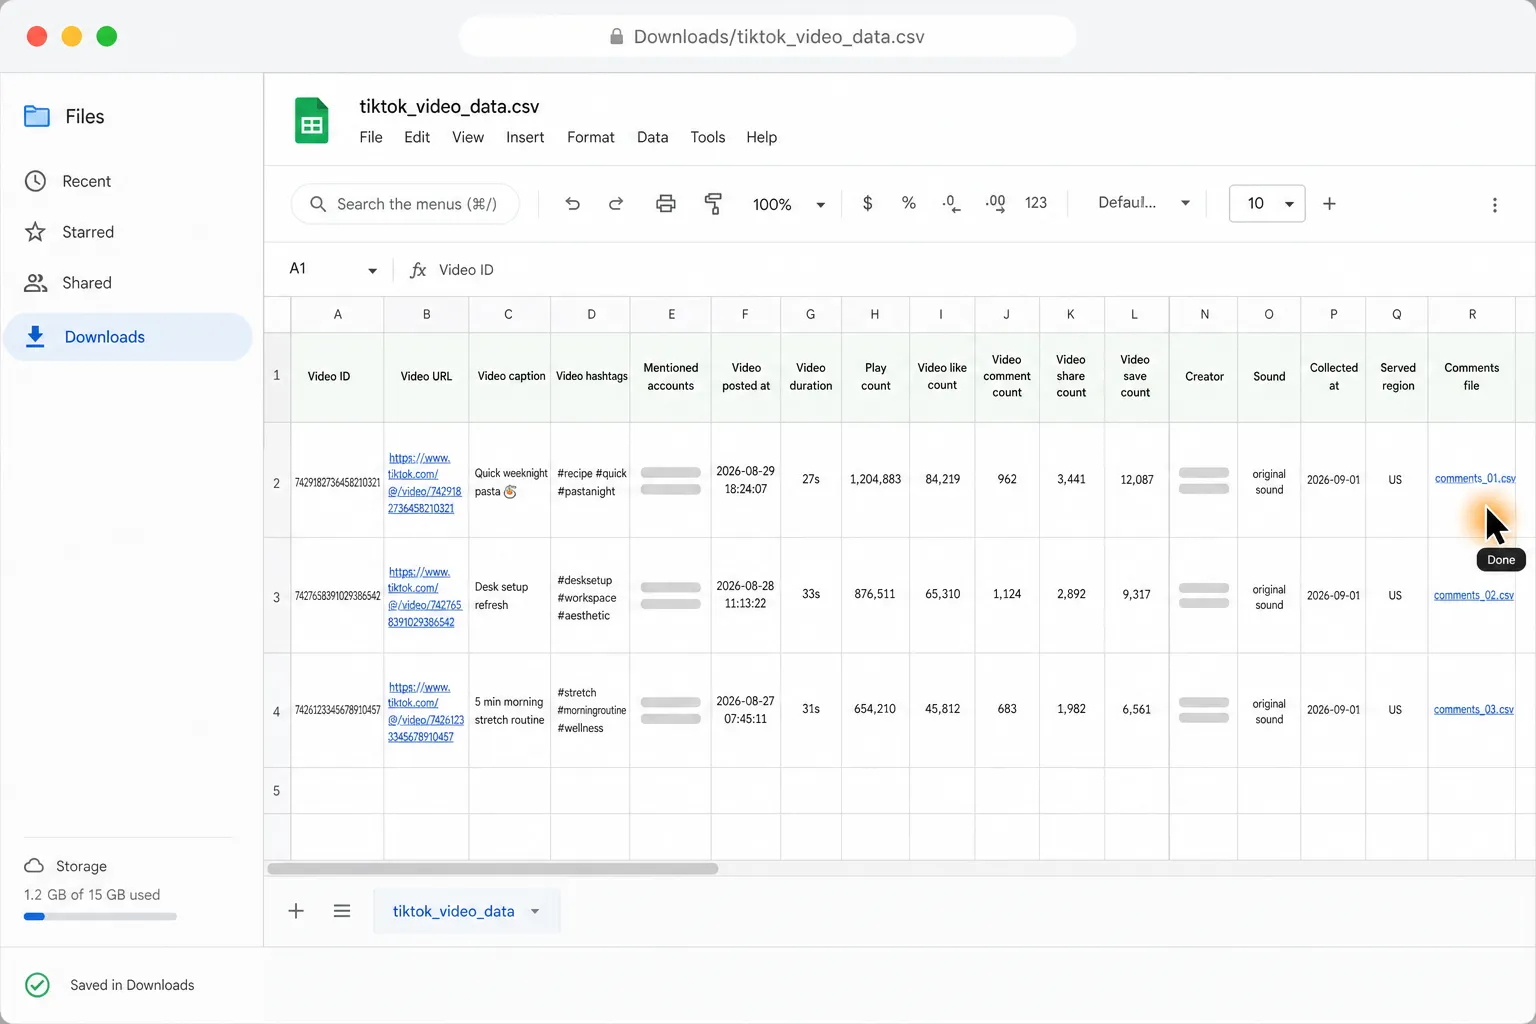Viewport: 1536px width, 1024px height.
Task: Click the magnifier search icon
Action: (x=318, y=204)
